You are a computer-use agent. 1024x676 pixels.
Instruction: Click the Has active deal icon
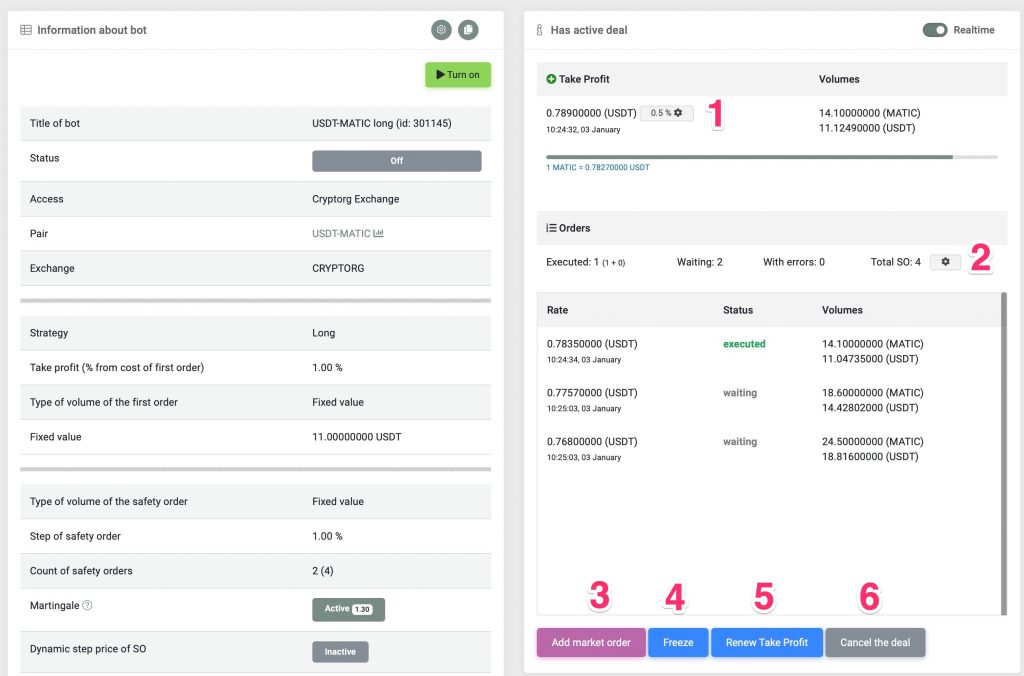[x=539, y=30]
